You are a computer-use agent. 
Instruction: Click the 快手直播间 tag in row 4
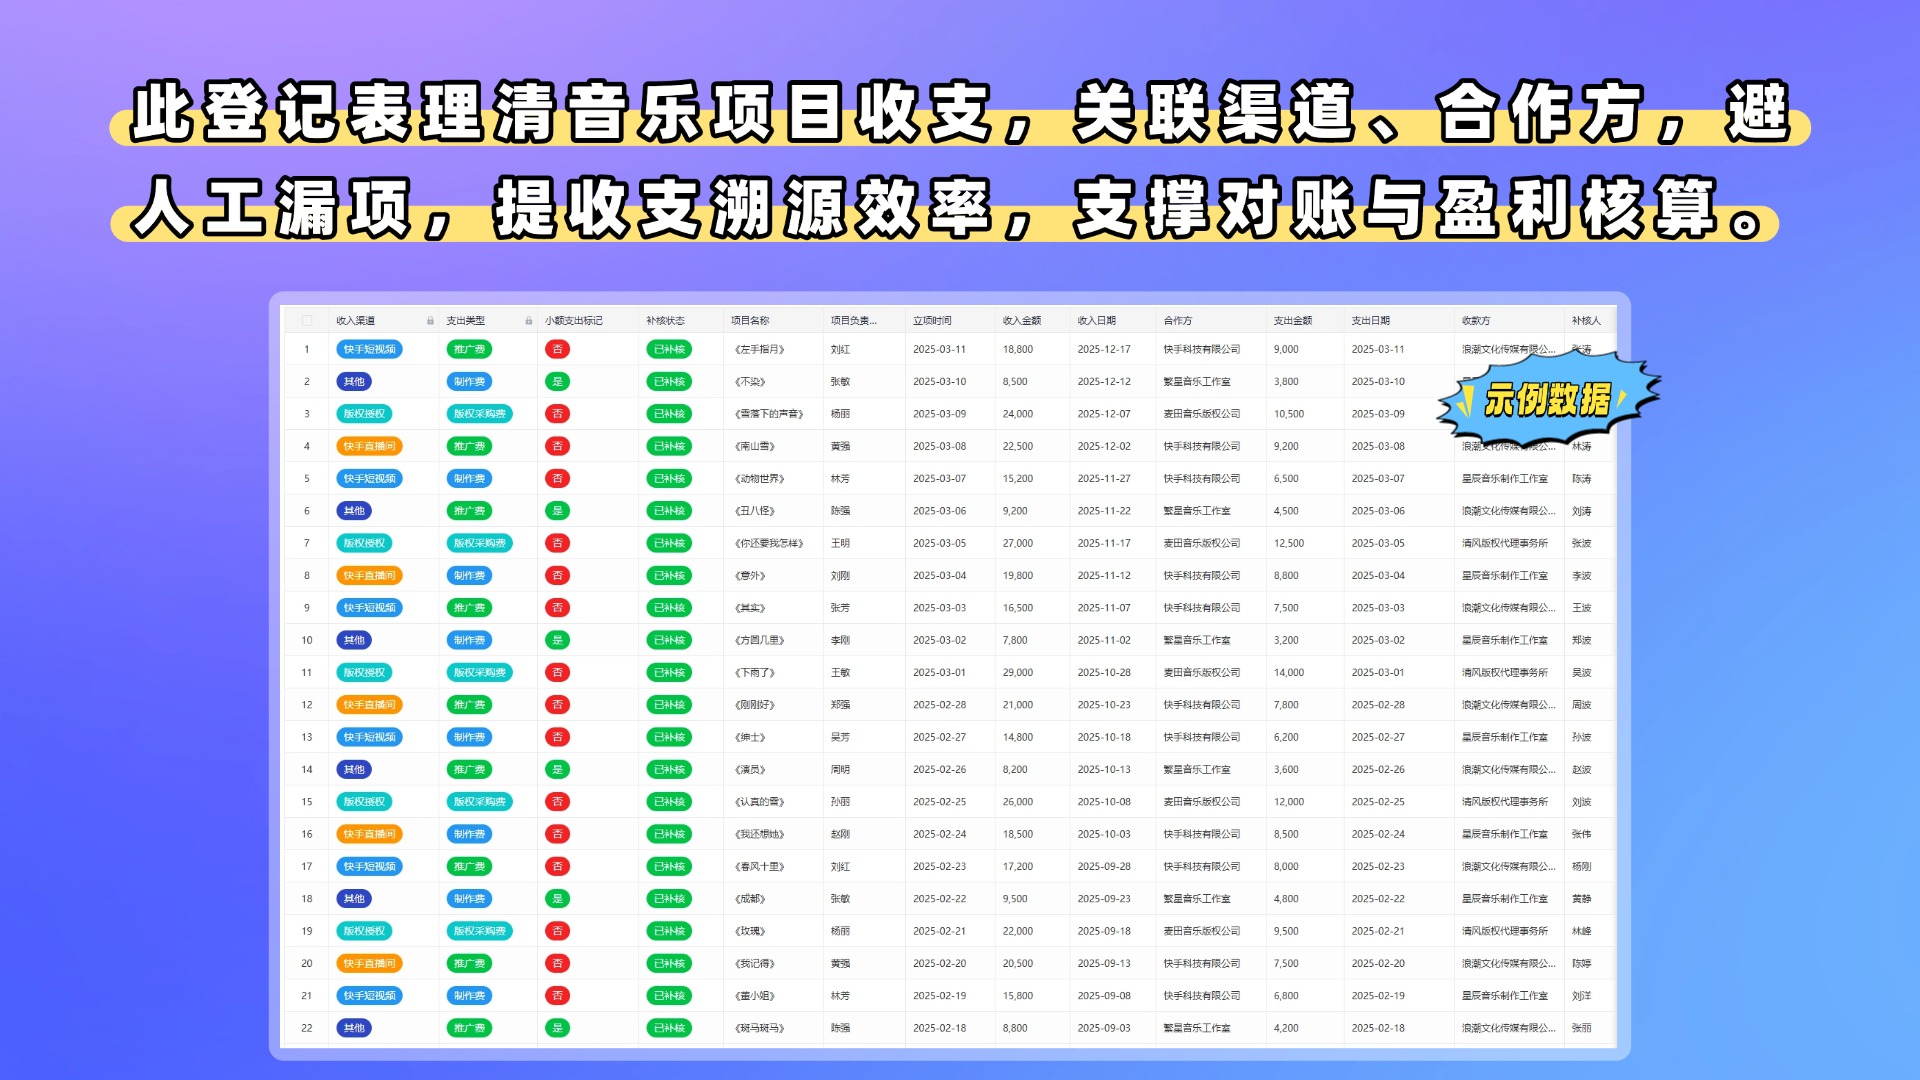(x=369, y=446)
